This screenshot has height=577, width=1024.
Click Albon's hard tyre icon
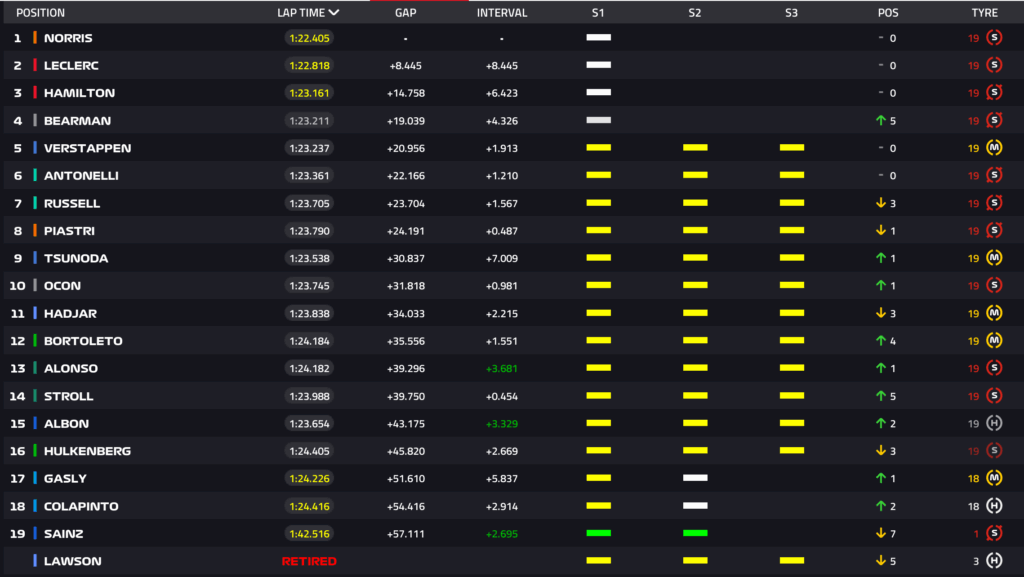tap(994, 424)
